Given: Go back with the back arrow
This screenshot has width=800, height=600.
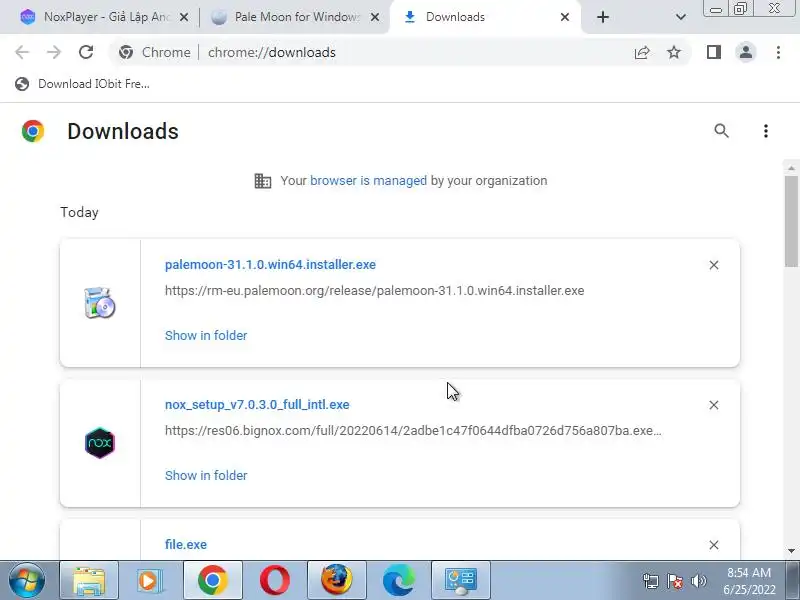Looking at the screenshot, I should pos(22,52).
